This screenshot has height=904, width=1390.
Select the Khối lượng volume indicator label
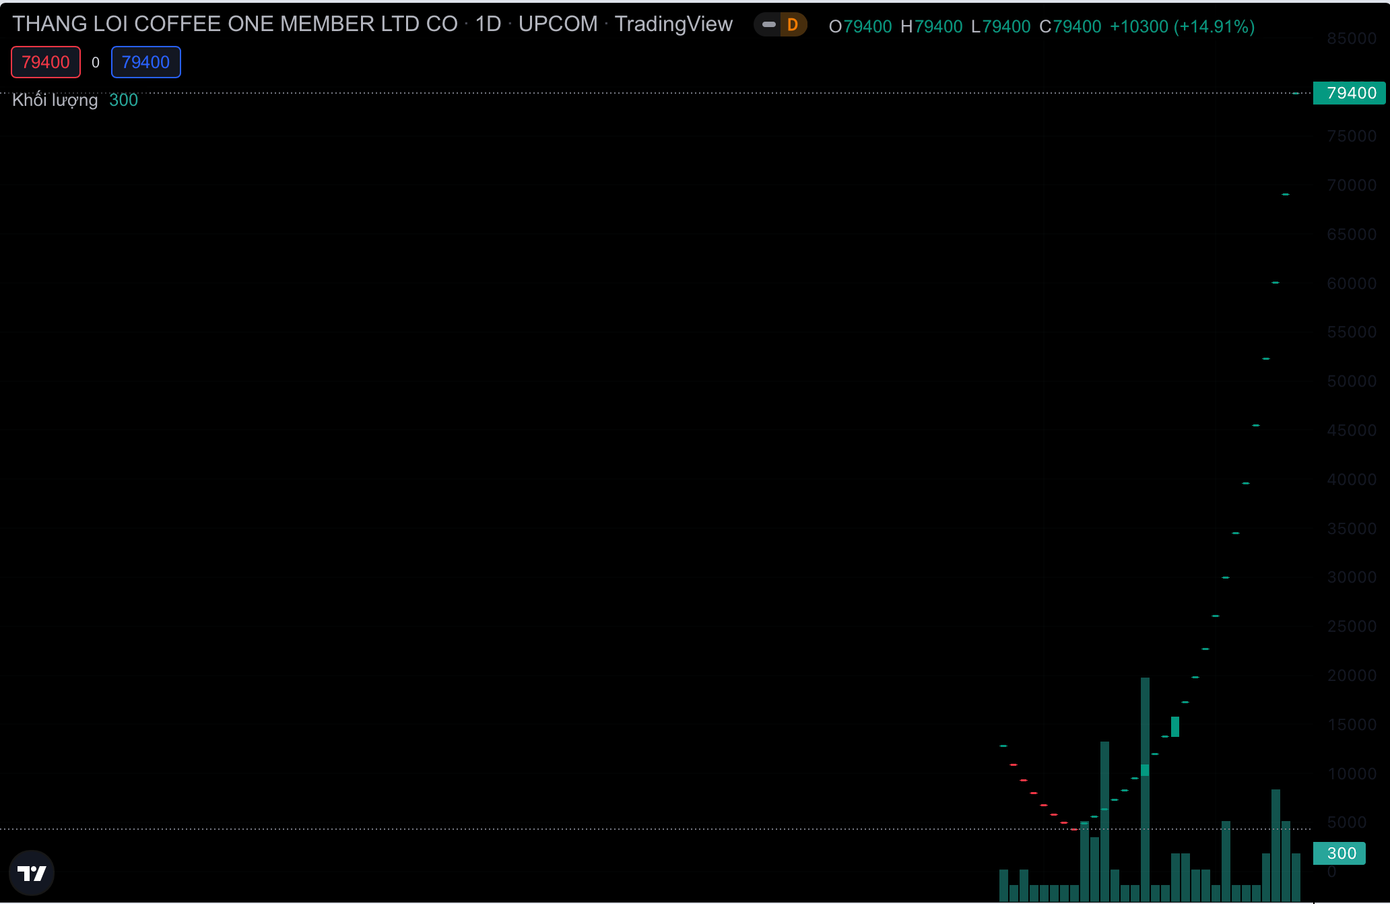click(x=55, y=100)
